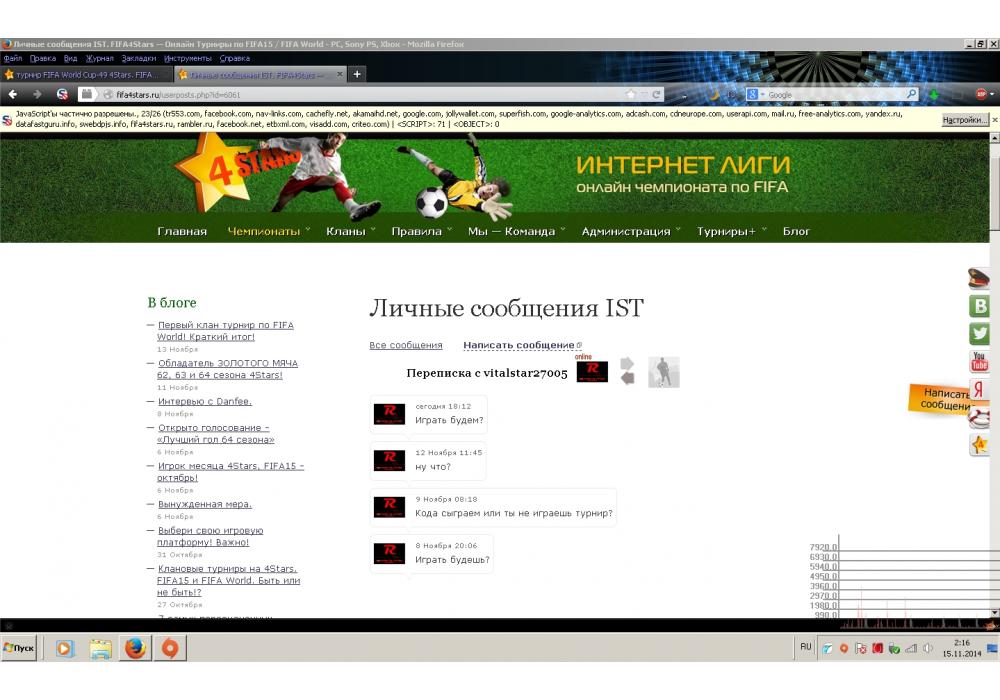This screenshot has width=1000, height=700.
Task: Expand the Правила dropdown menu
Action: pos(422,231)
